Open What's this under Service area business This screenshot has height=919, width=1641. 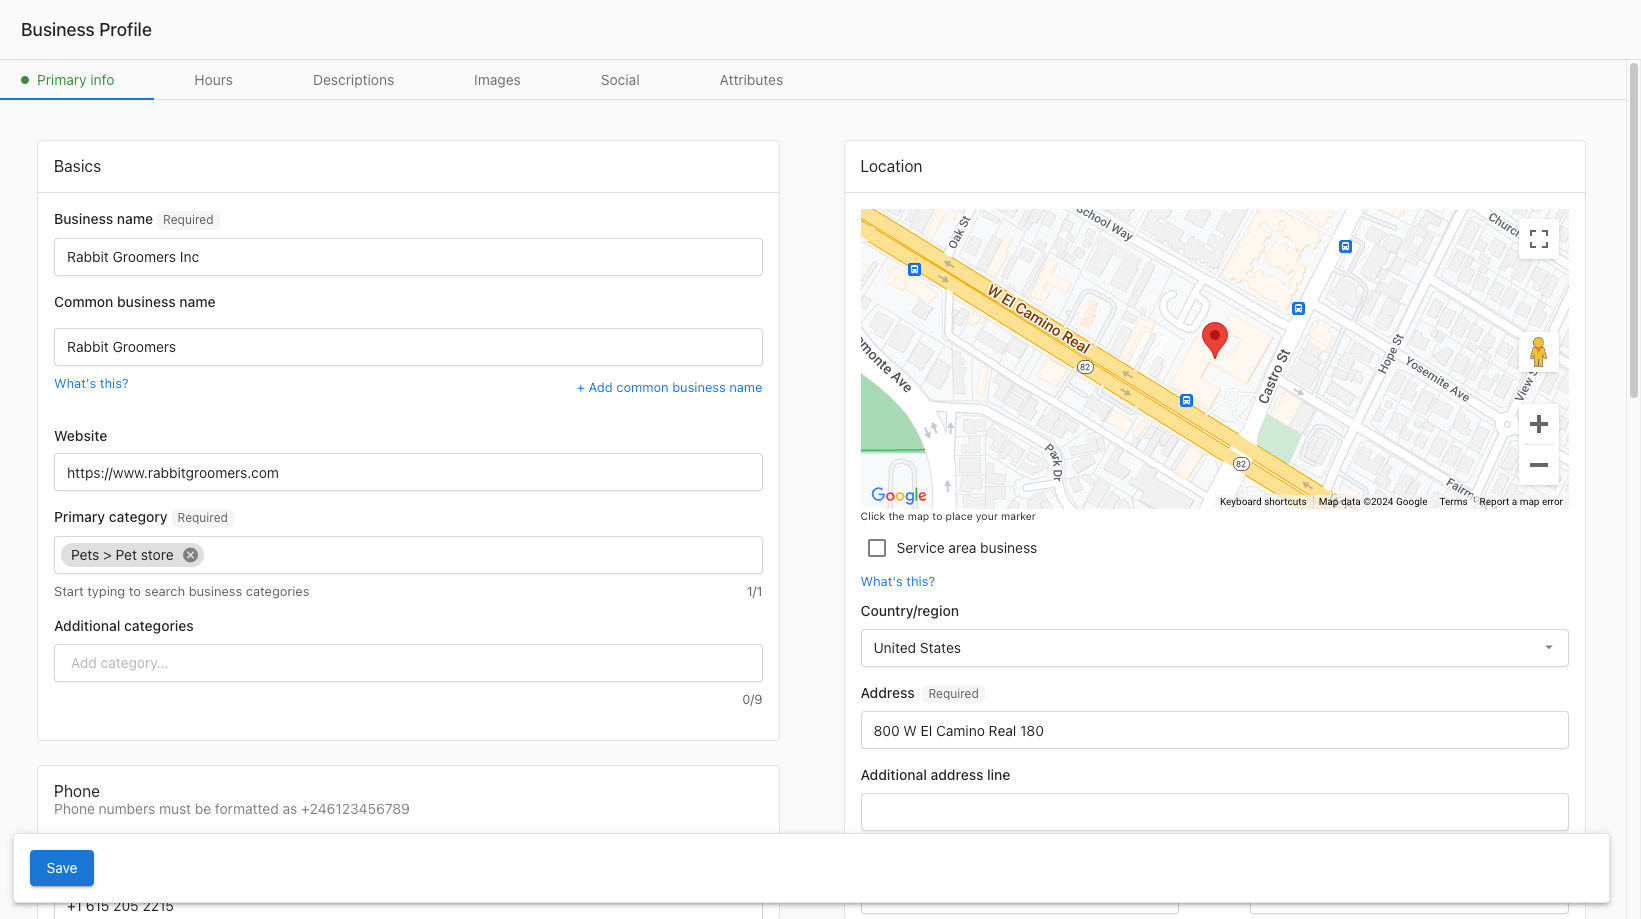898,582
